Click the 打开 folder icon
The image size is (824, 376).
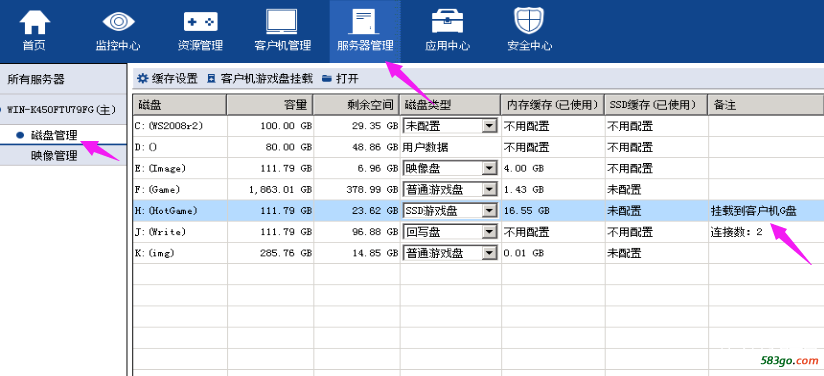(327, 79)
